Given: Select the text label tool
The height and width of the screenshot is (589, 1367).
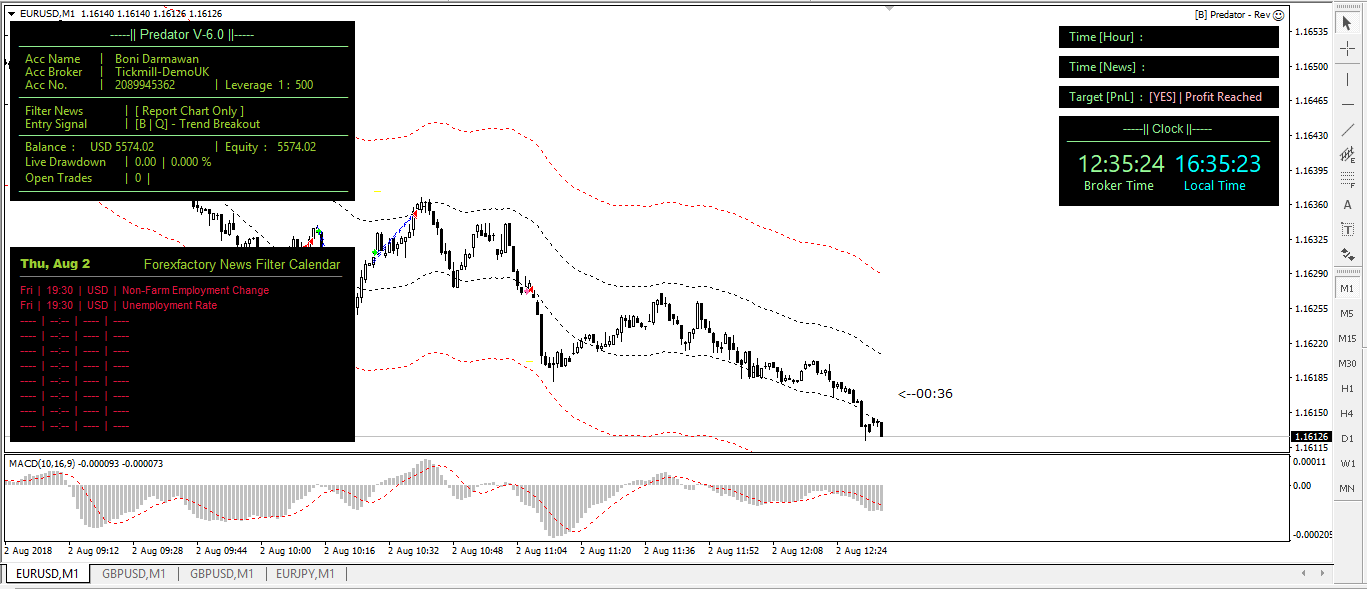Looking at the screenshot, I should (x=1347, y=230).
